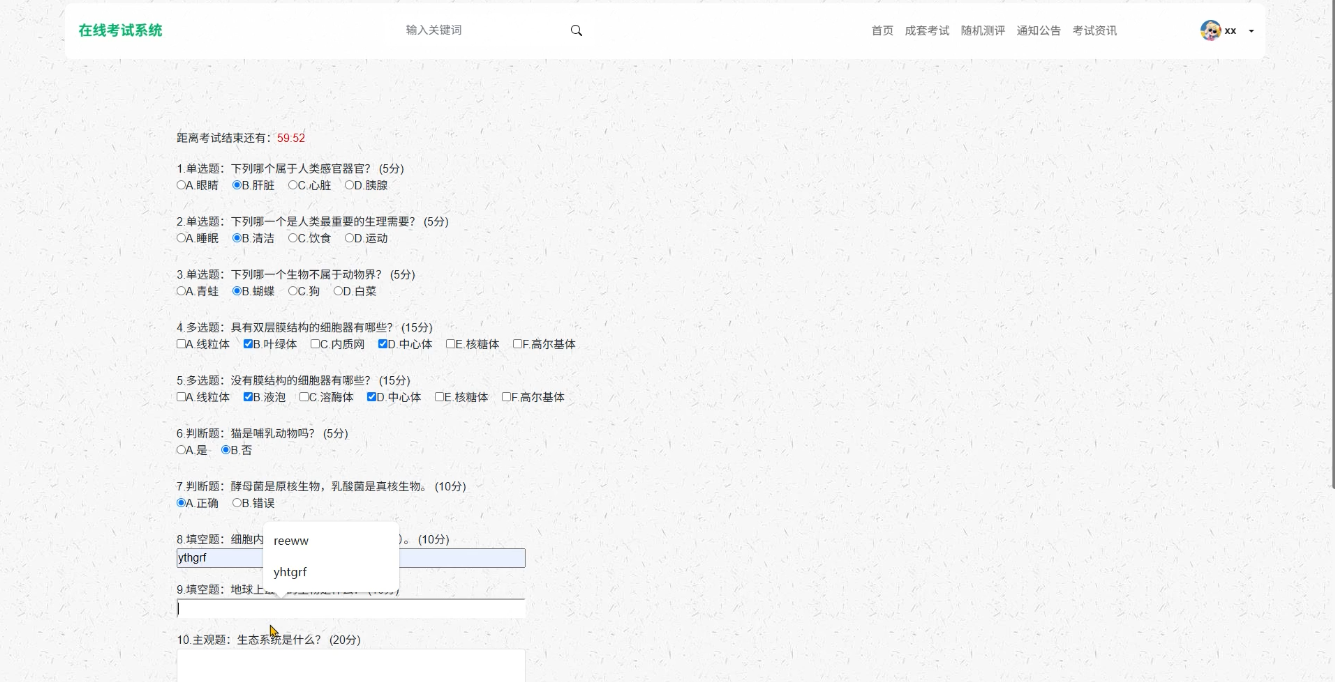1335x682 pixels.
Task: Uncheck D.中心体 in question 4
Action: pos(383,344)
